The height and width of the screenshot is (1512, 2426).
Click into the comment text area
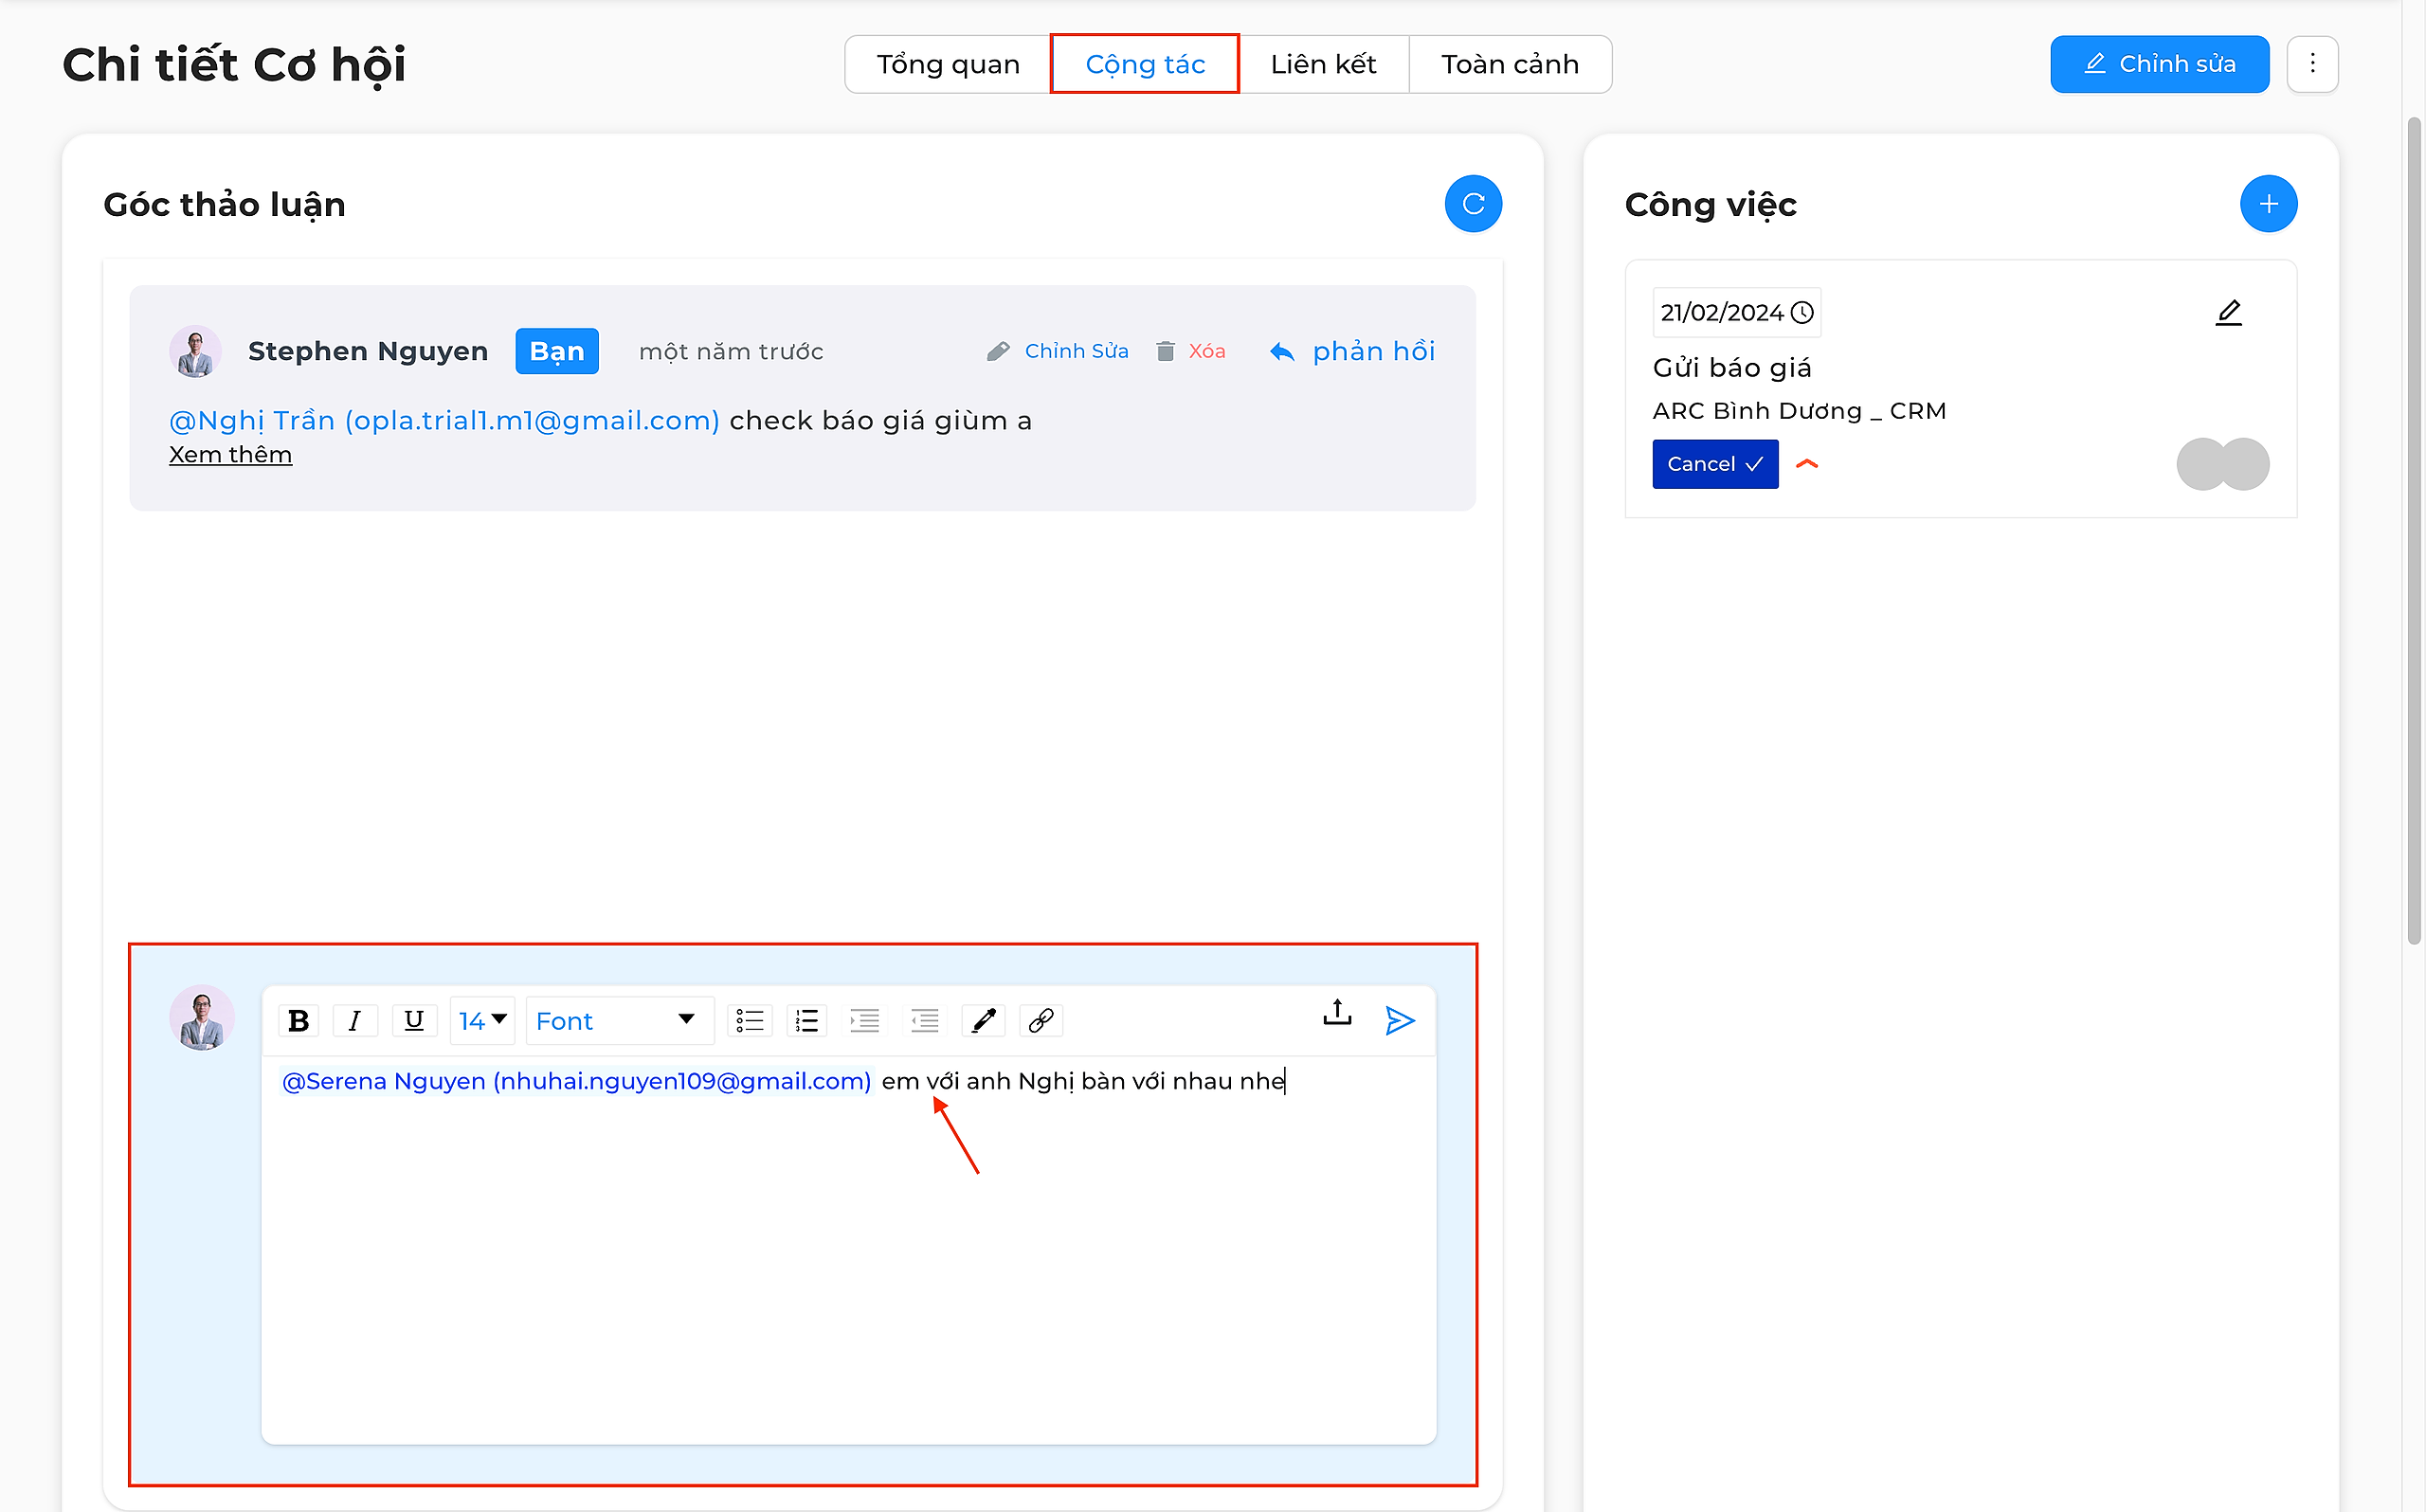click(848, 1250)
